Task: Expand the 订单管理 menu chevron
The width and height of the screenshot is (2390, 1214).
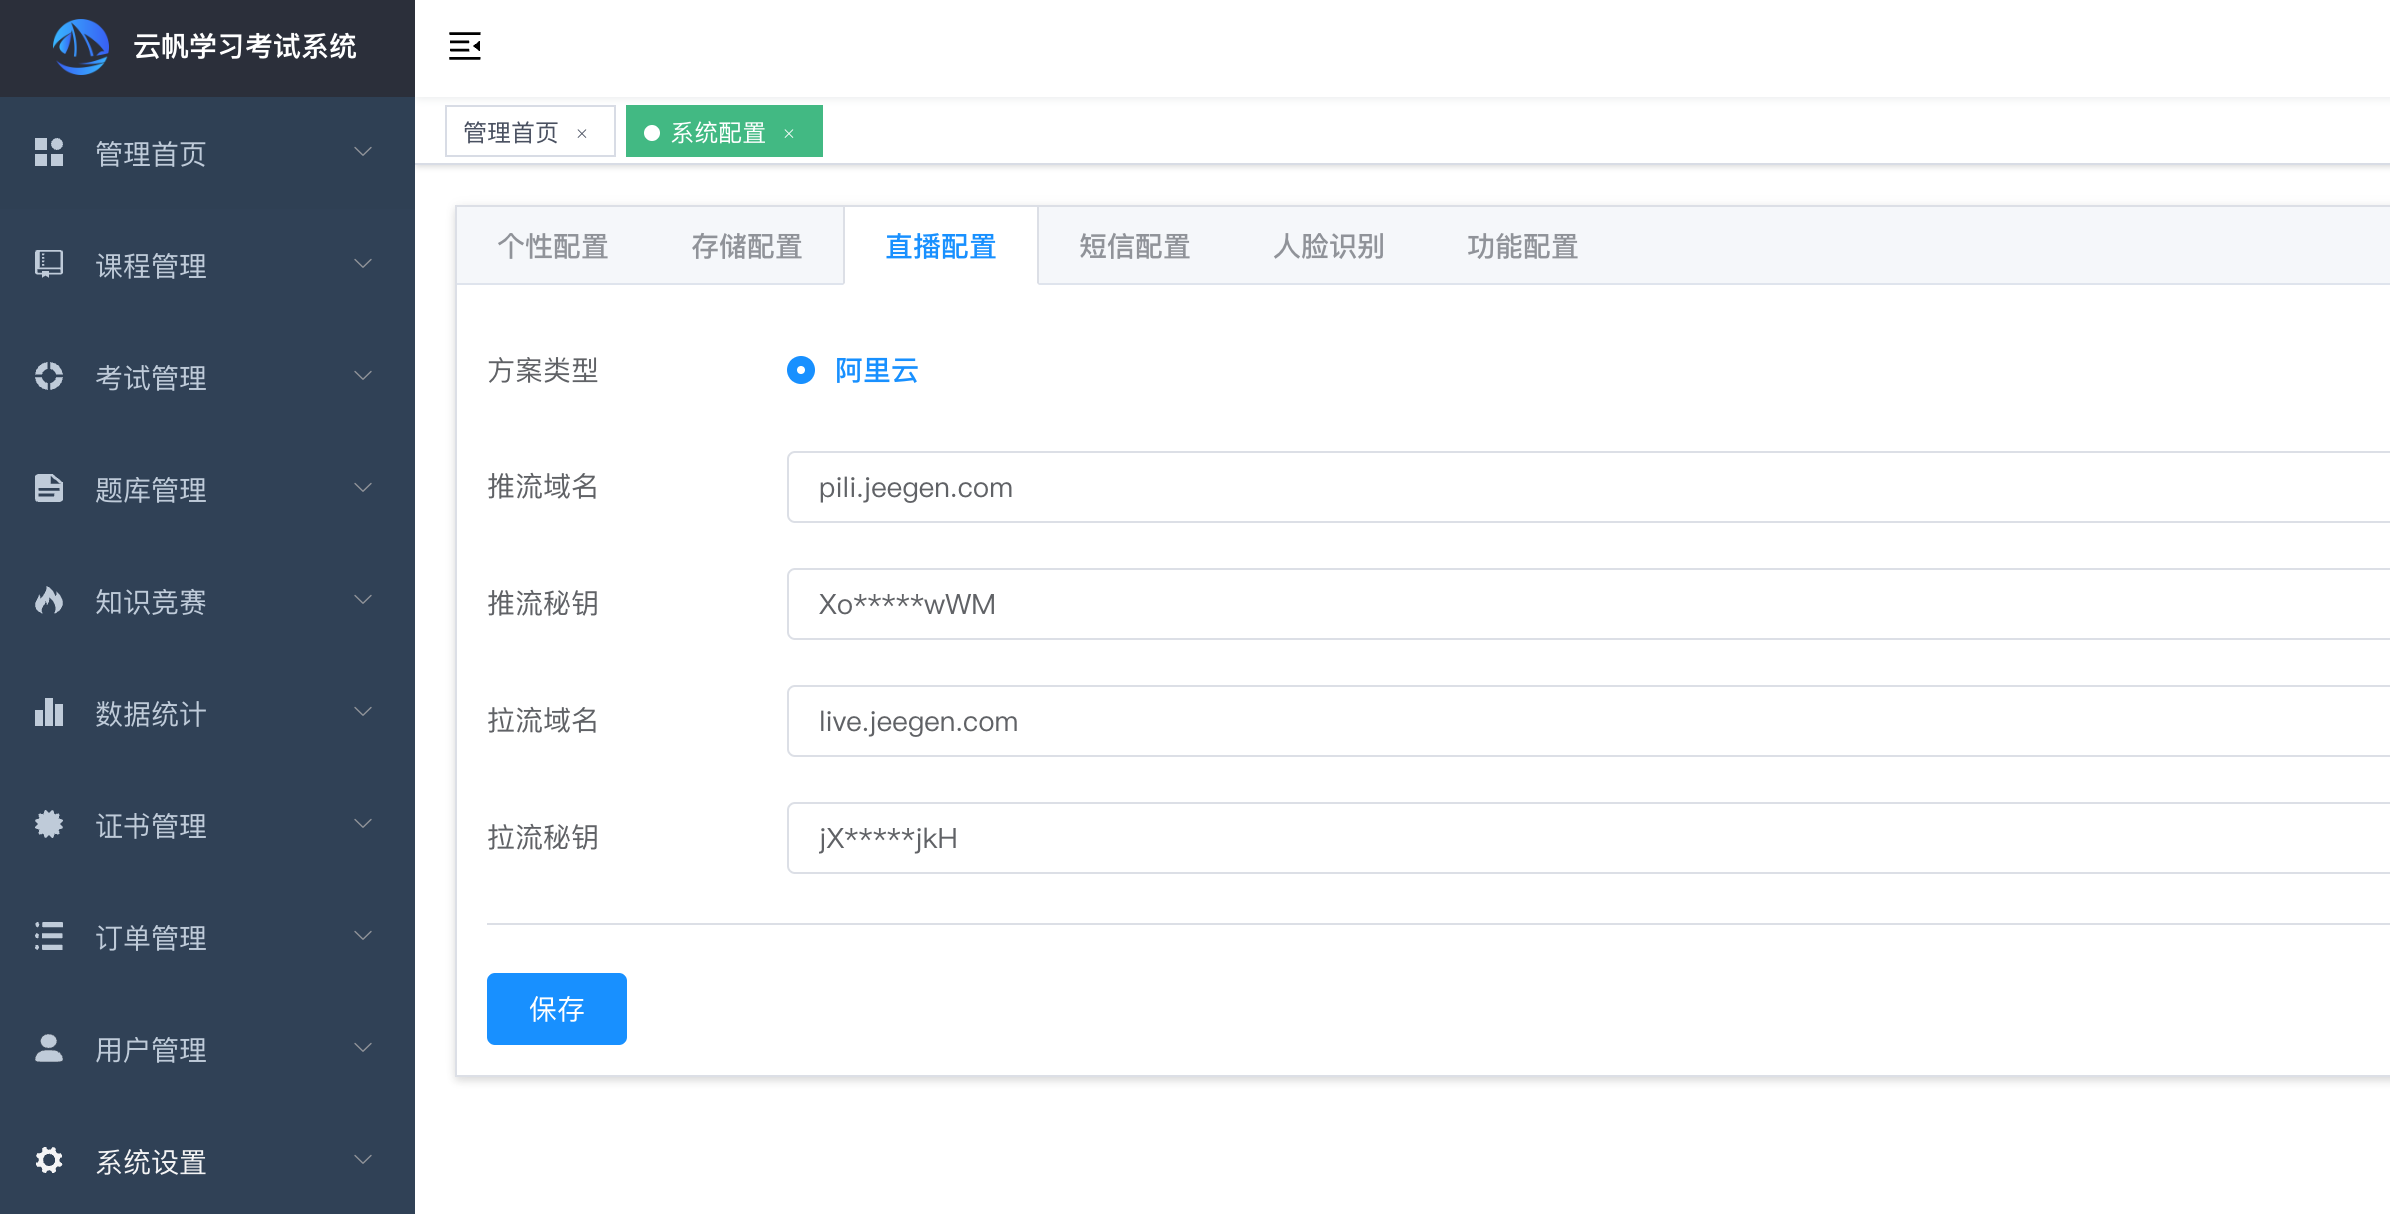Action: click(363, 936)
